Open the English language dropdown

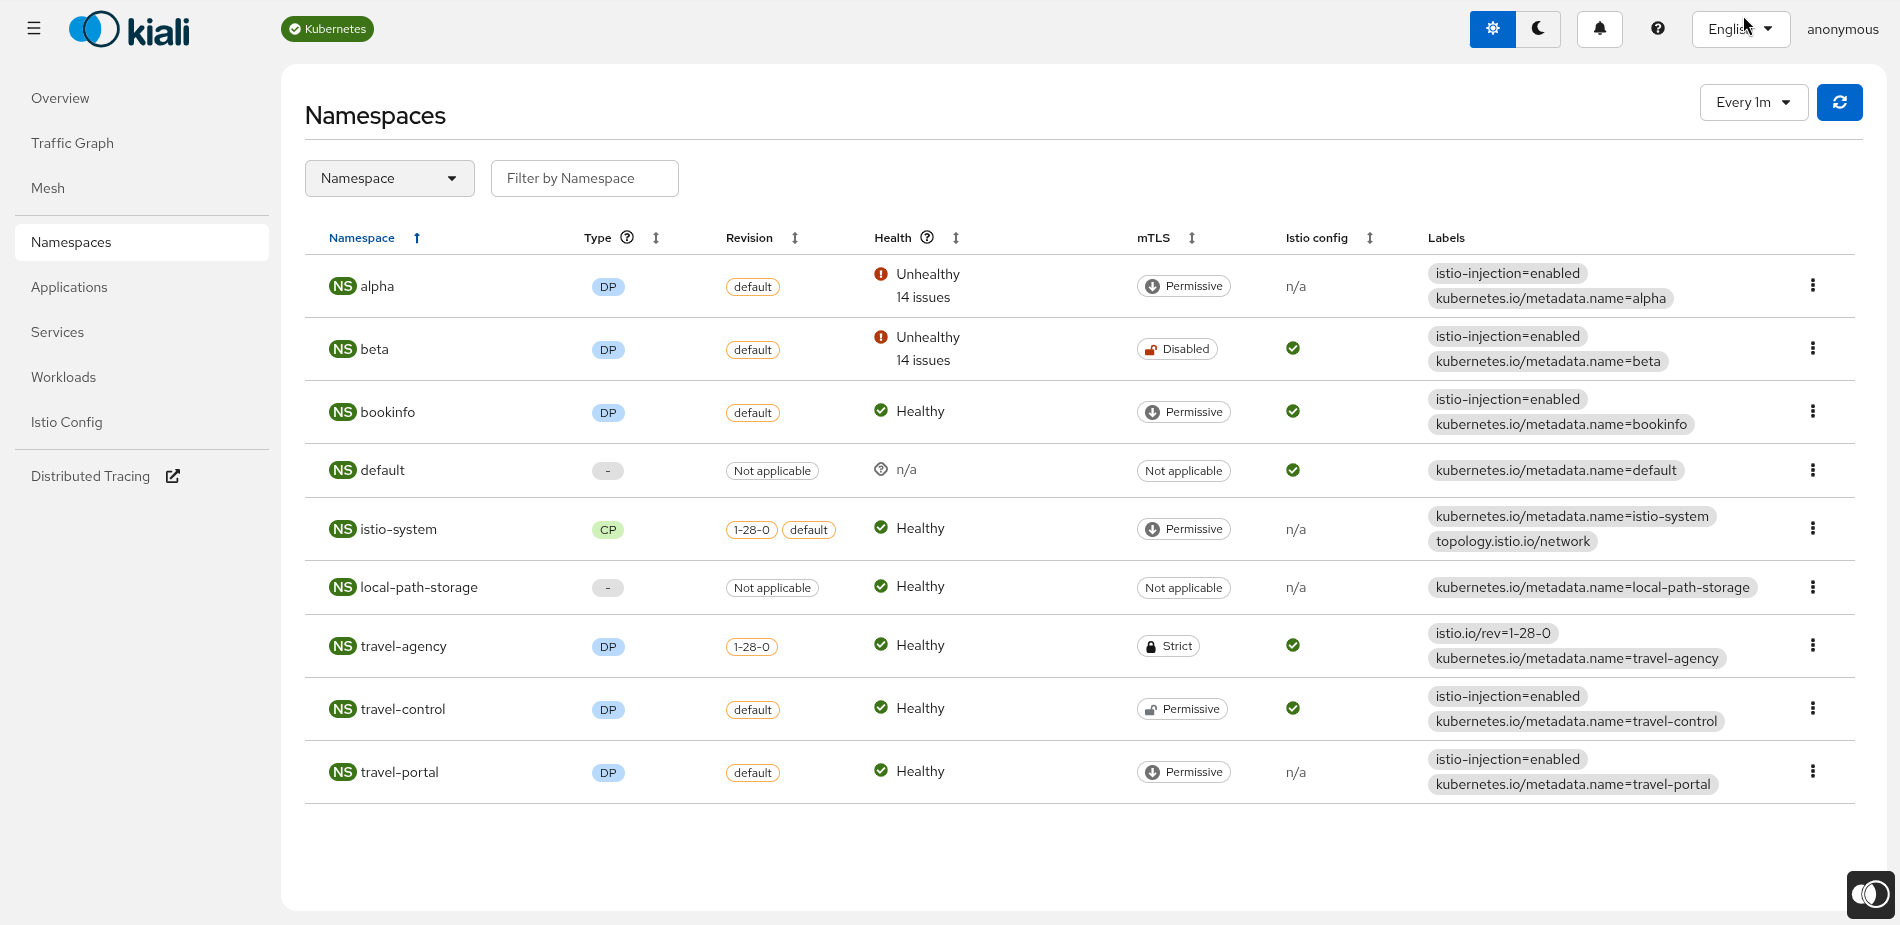click(1740, 29)
